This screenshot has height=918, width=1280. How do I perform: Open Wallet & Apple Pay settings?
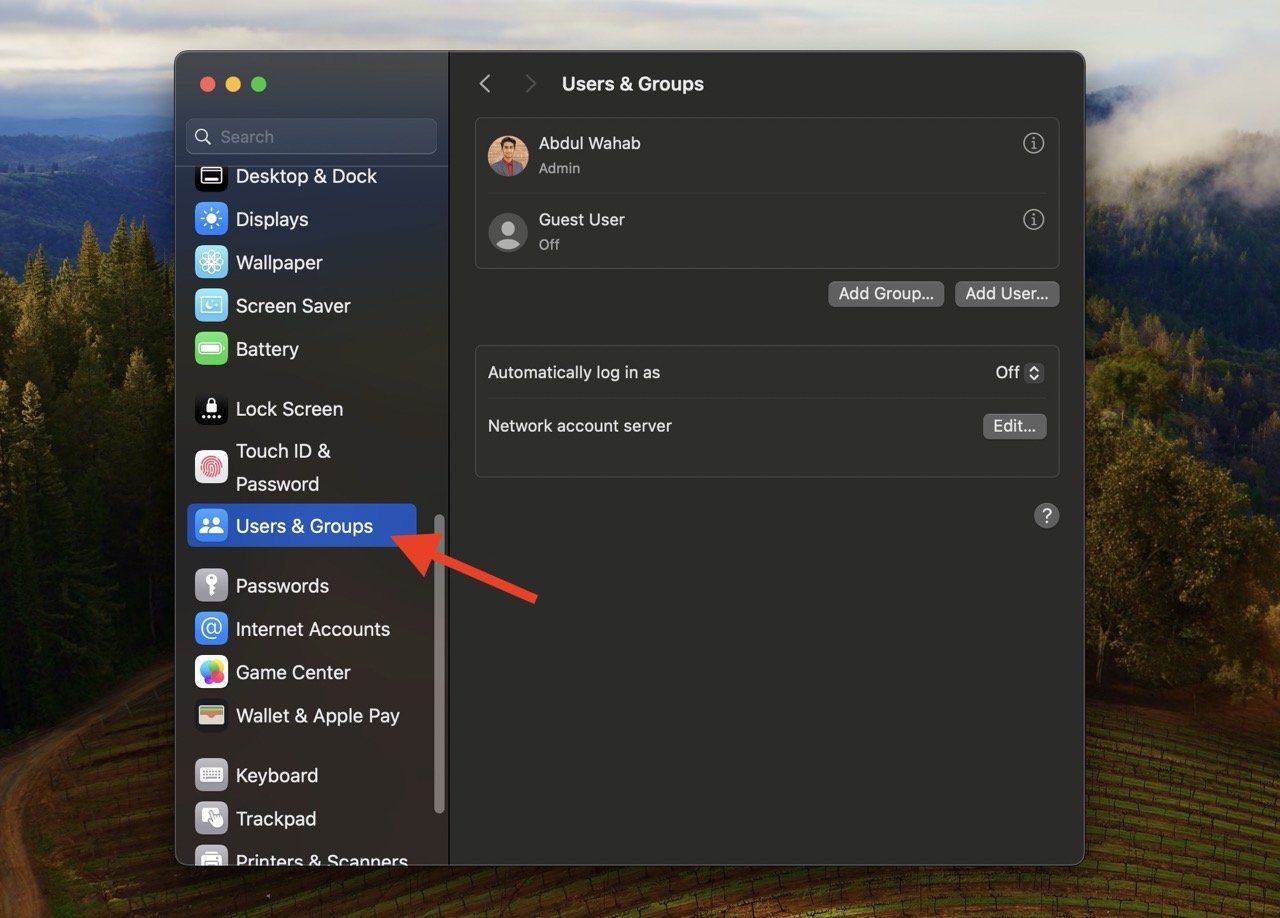(317, 716)
